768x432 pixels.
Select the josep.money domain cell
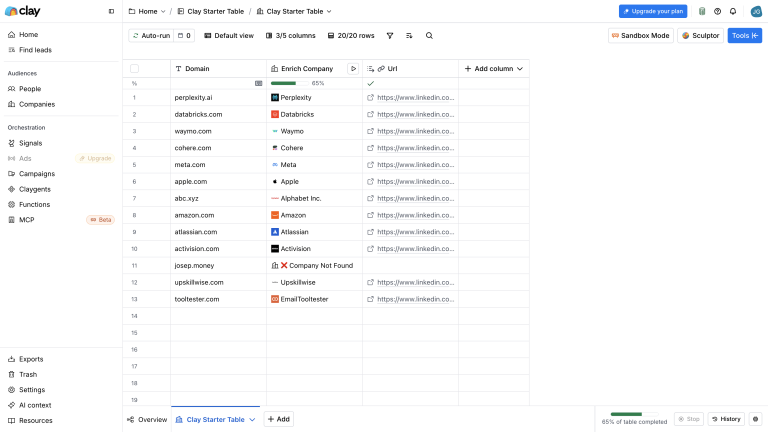point(218,265)
